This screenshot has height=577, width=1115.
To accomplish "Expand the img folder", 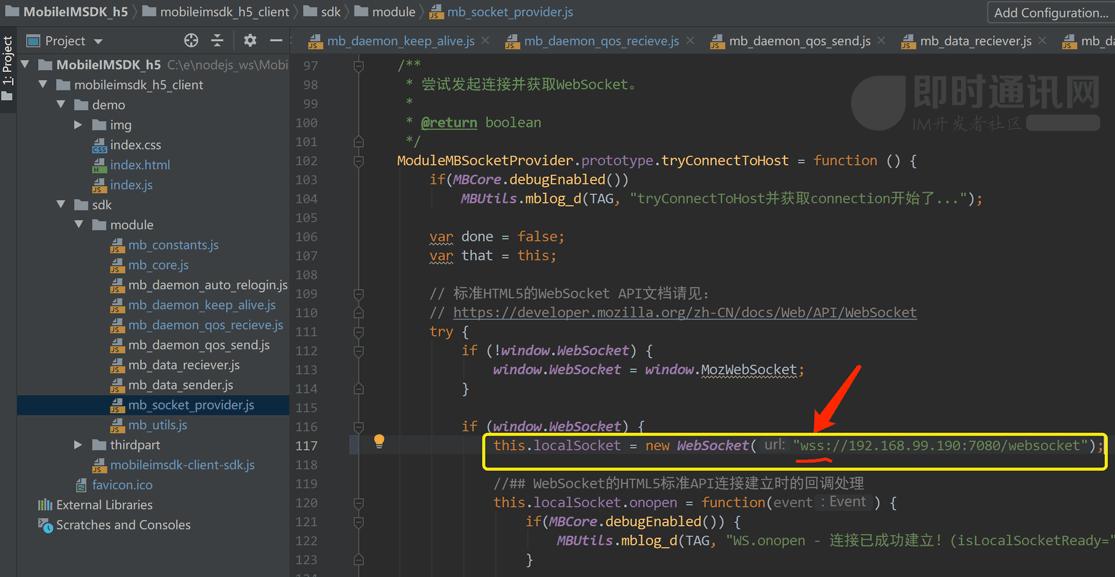I will 79,125.
